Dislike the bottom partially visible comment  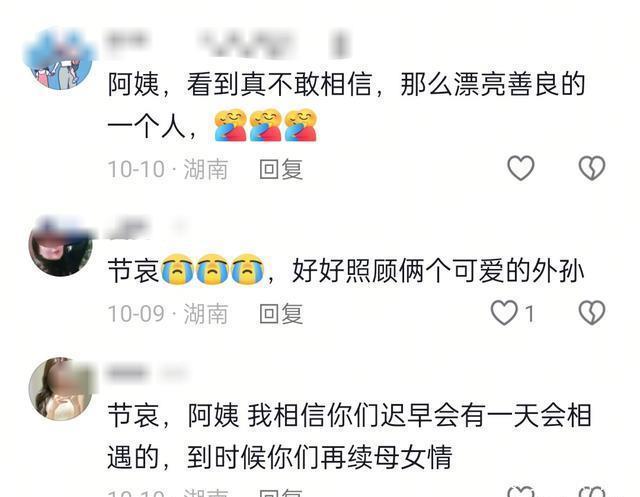[592, 492]
